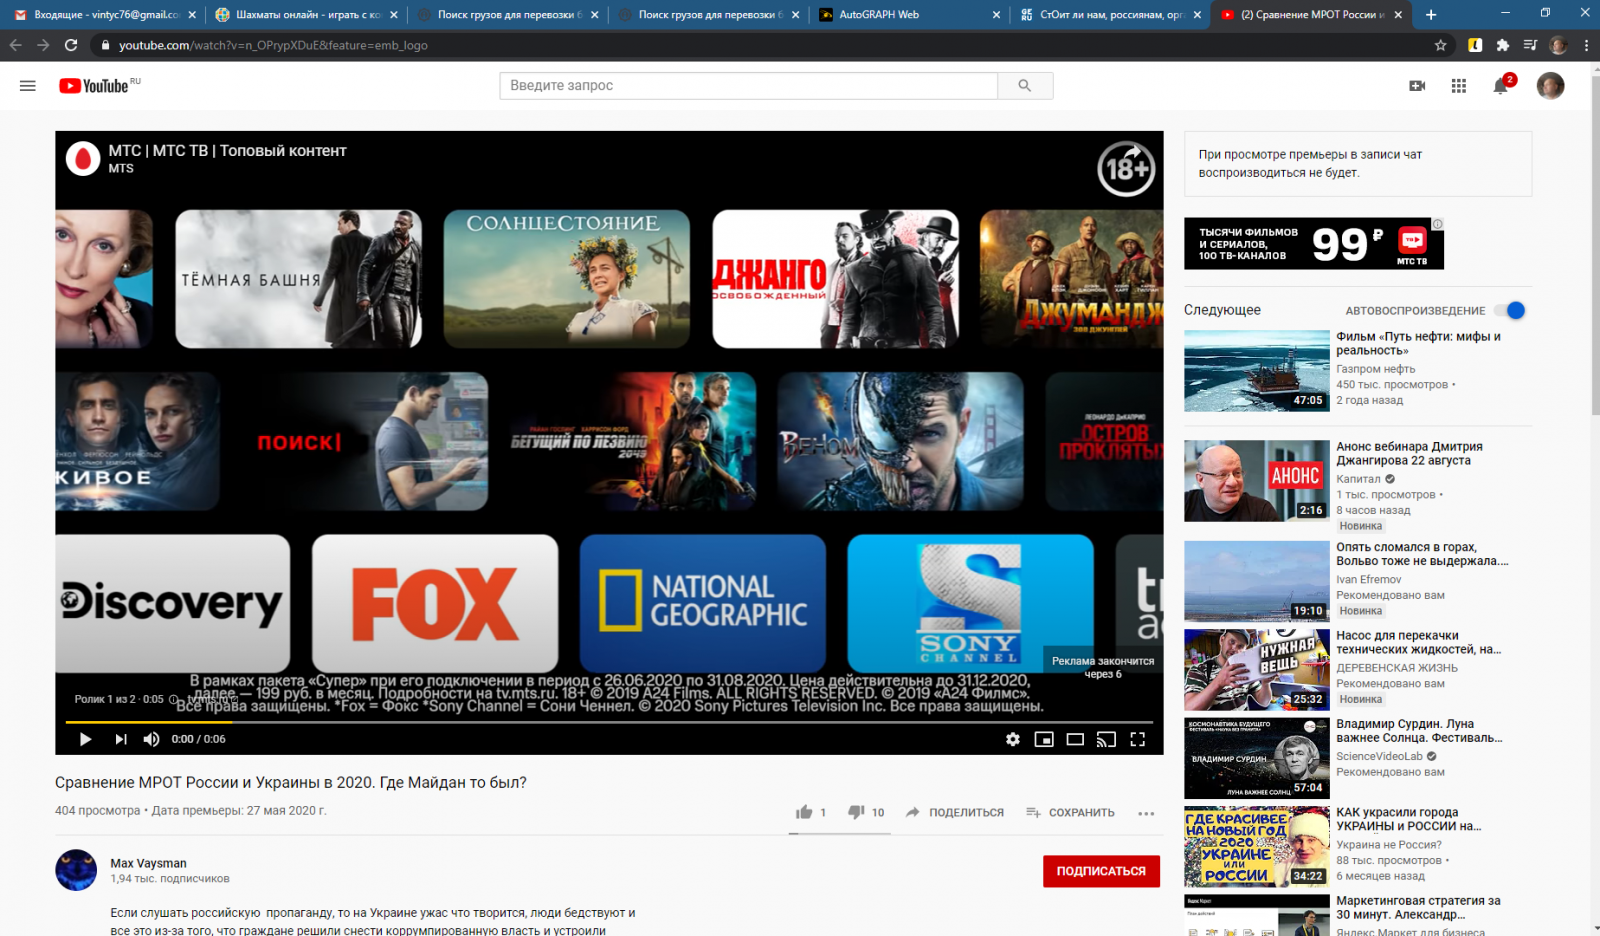
Task: Open 'КАК украсили города' video thumbnail
Action: point(1257,847)
